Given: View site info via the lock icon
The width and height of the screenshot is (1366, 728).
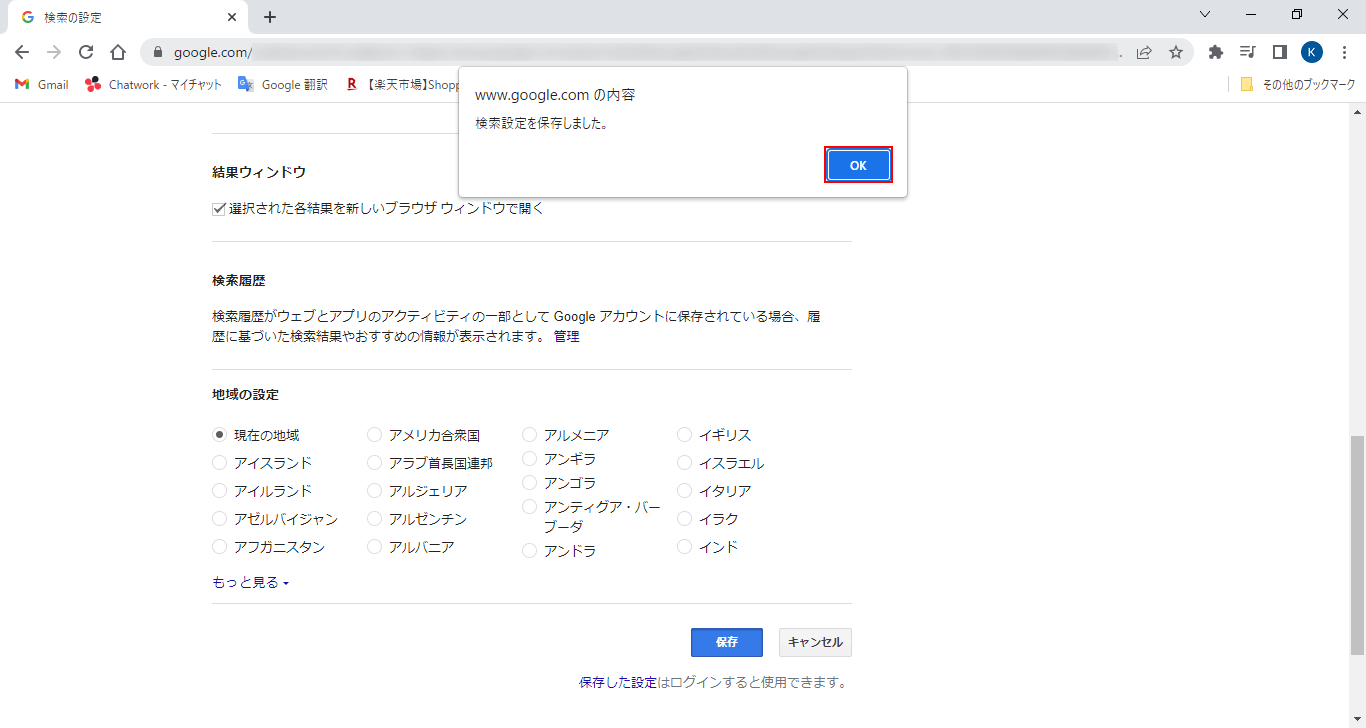Looking at the screenshot, I should (x=157, y=52).
